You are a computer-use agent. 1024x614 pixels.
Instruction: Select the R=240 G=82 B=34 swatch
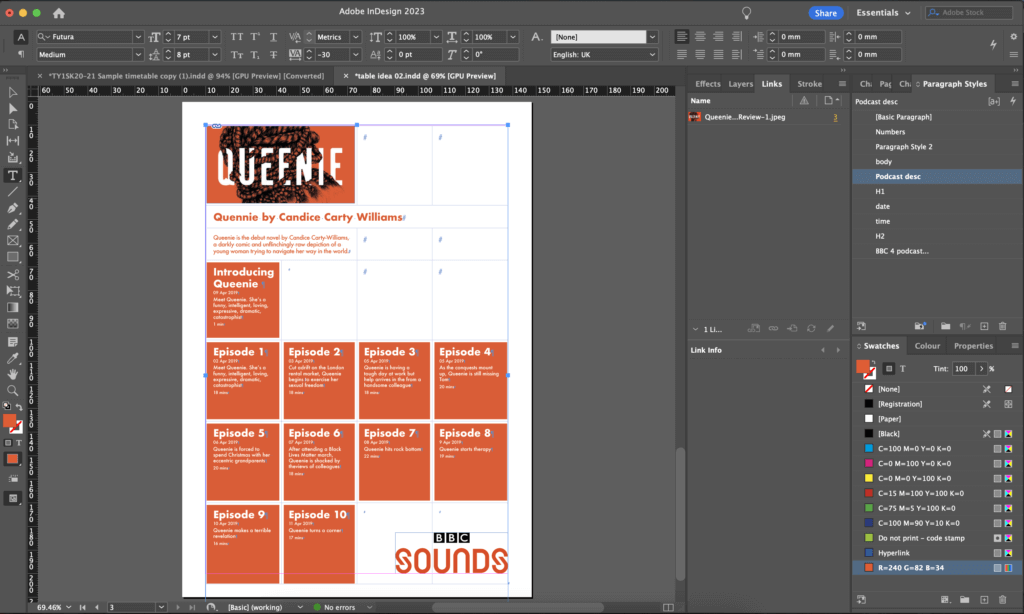click(x=937, y=568)
